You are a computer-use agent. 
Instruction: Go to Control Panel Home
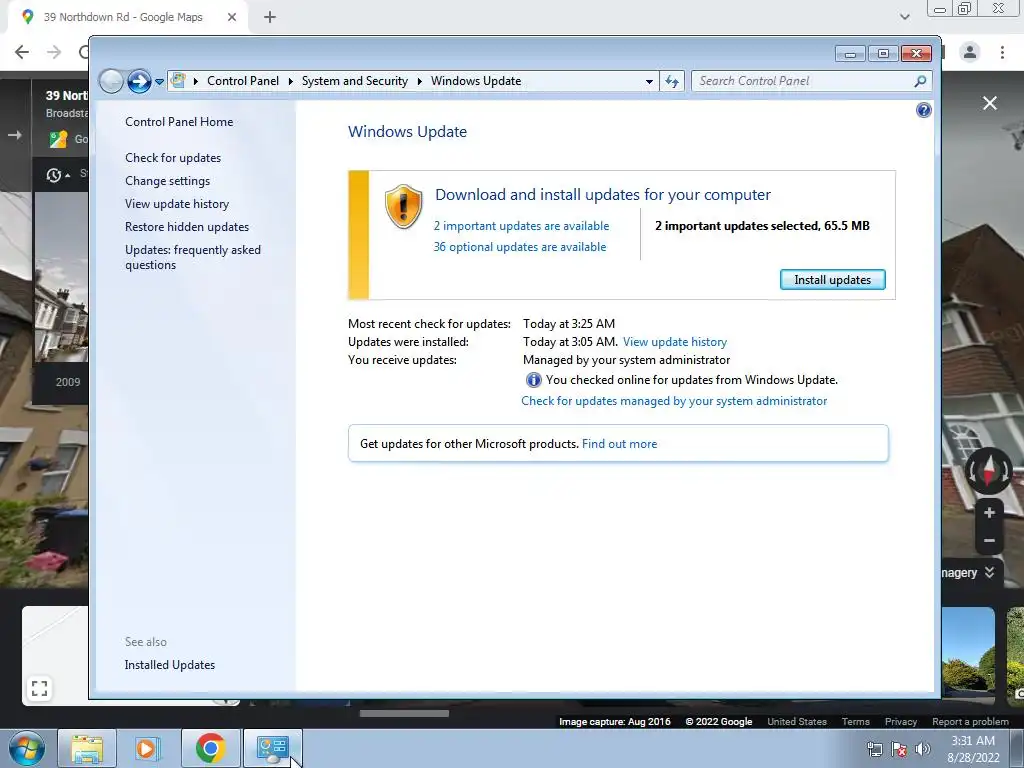(x=179, y=121)
